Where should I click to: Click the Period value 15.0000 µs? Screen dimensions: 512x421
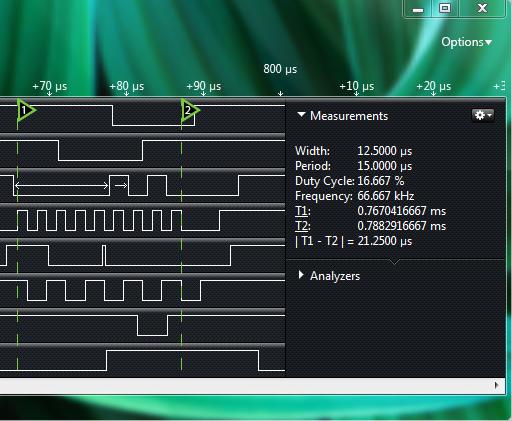[x=385, y=166]
